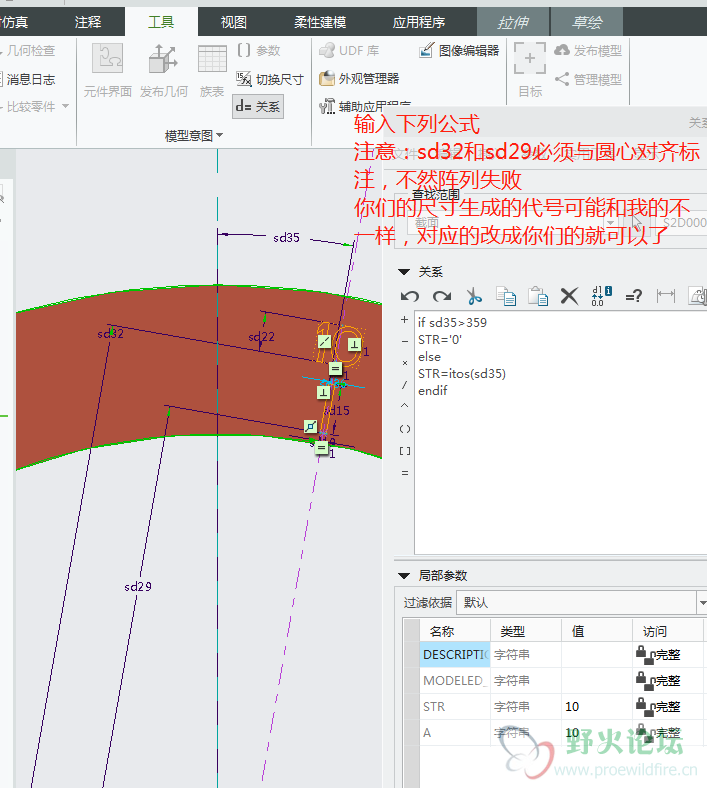
Task: Click the =? evaluate expression icon
Action: click(x=634, y=297)
